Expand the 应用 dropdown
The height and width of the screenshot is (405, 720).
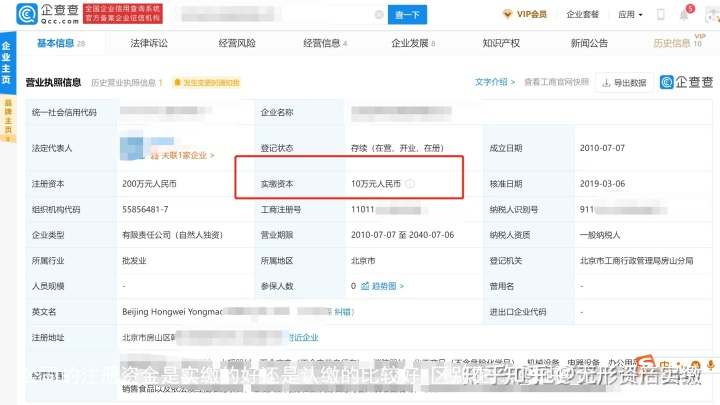[630, 14]
